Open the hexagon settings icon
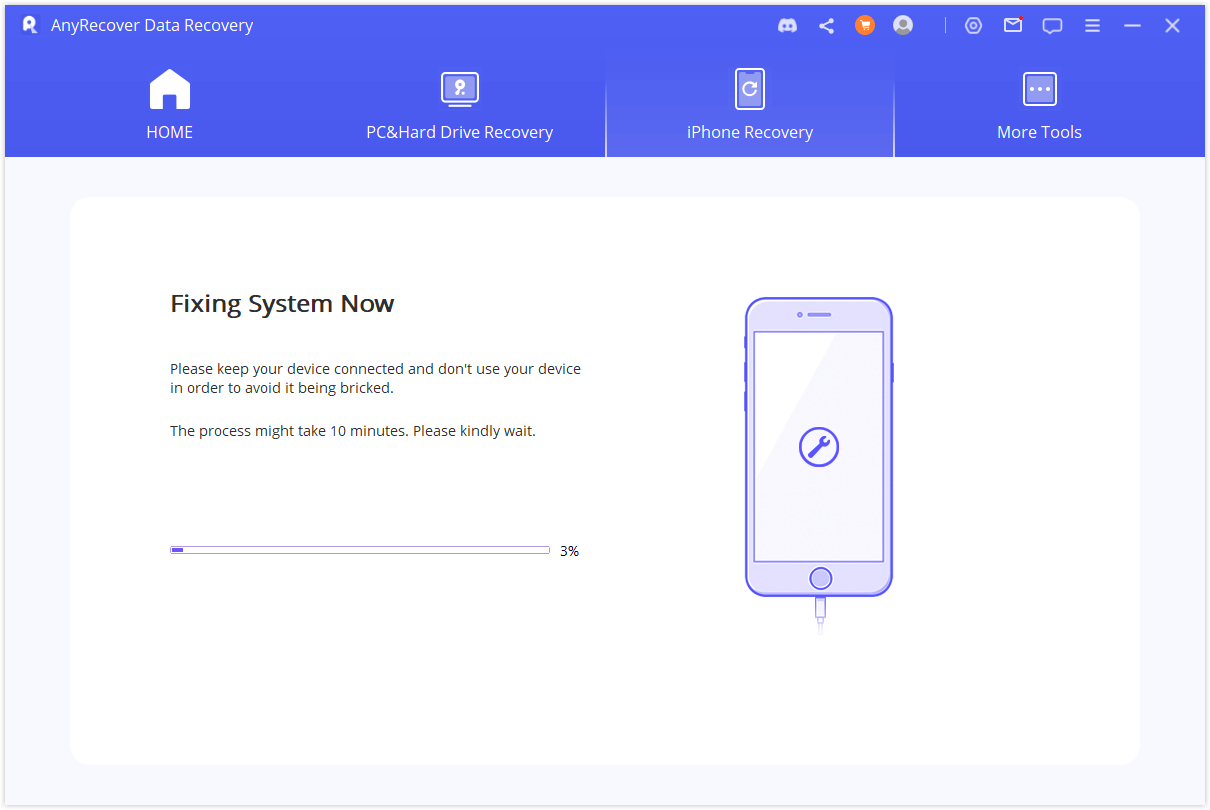Image resolution: width=1210 pixels, height=810 pixels. pyautogui.click(x=973, y=26)
